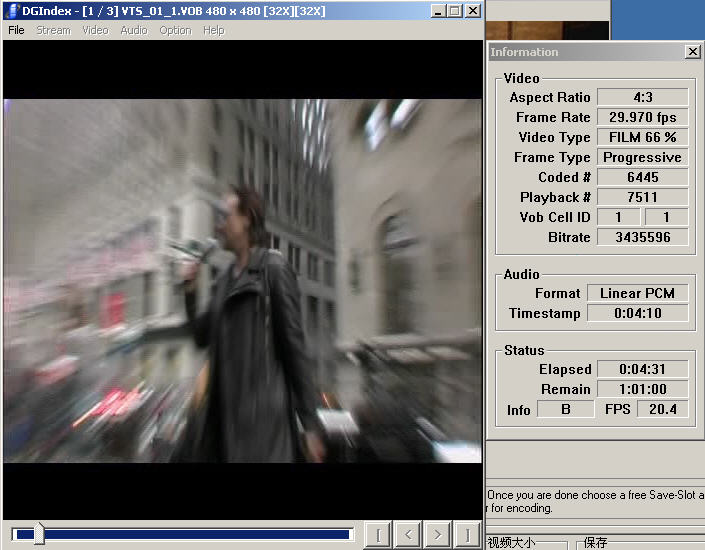The width and height of the screenshot is (705, 550).
Task: Click the mark-out ']' button
Action: 467,534
